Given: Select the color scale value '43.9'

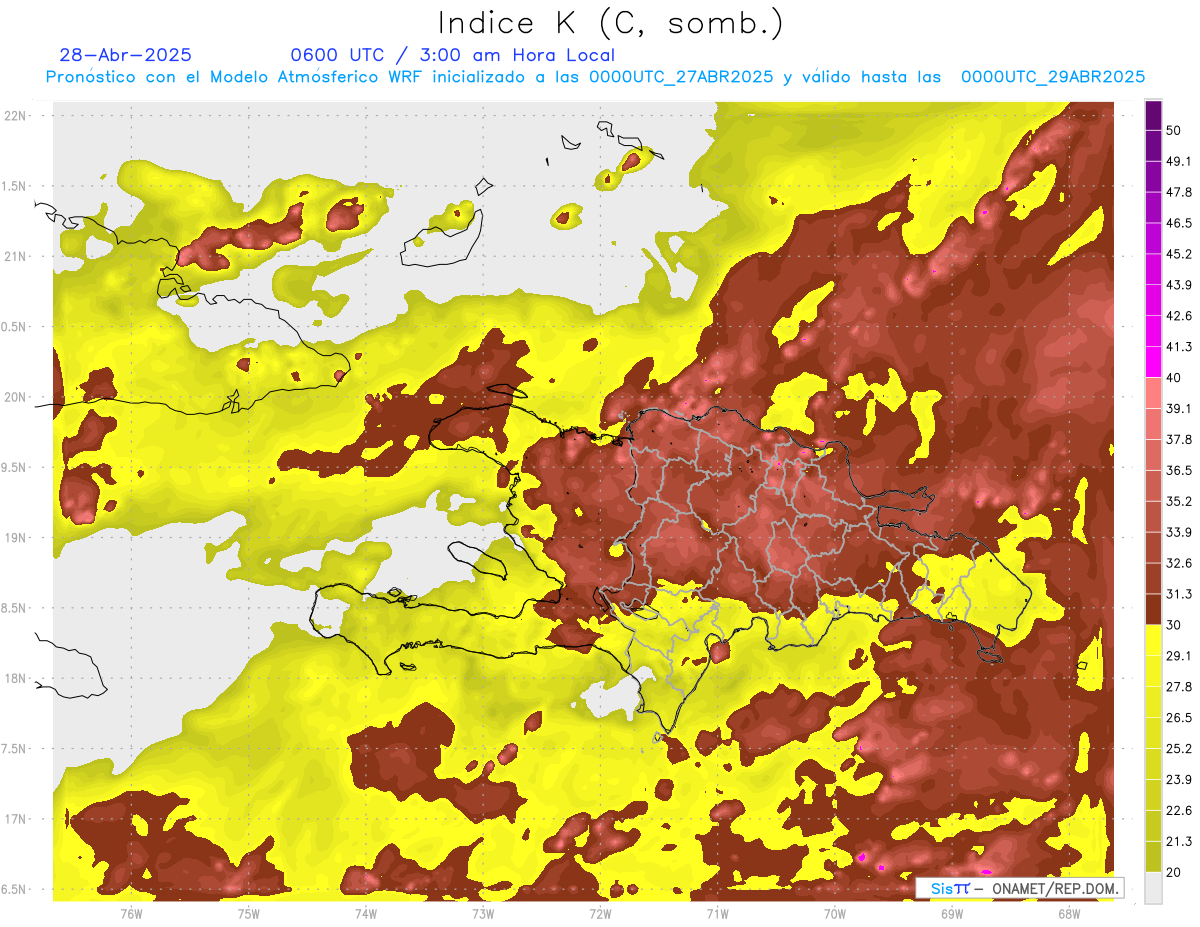Looking at the screenshot, I should [x=1179, y=285].
